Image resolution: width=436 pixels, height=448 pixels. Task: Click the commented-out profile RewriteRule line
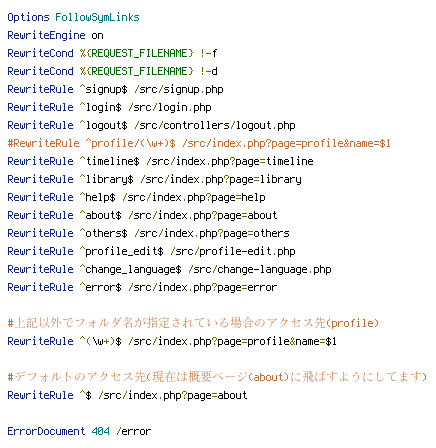(x=199, y=143)
